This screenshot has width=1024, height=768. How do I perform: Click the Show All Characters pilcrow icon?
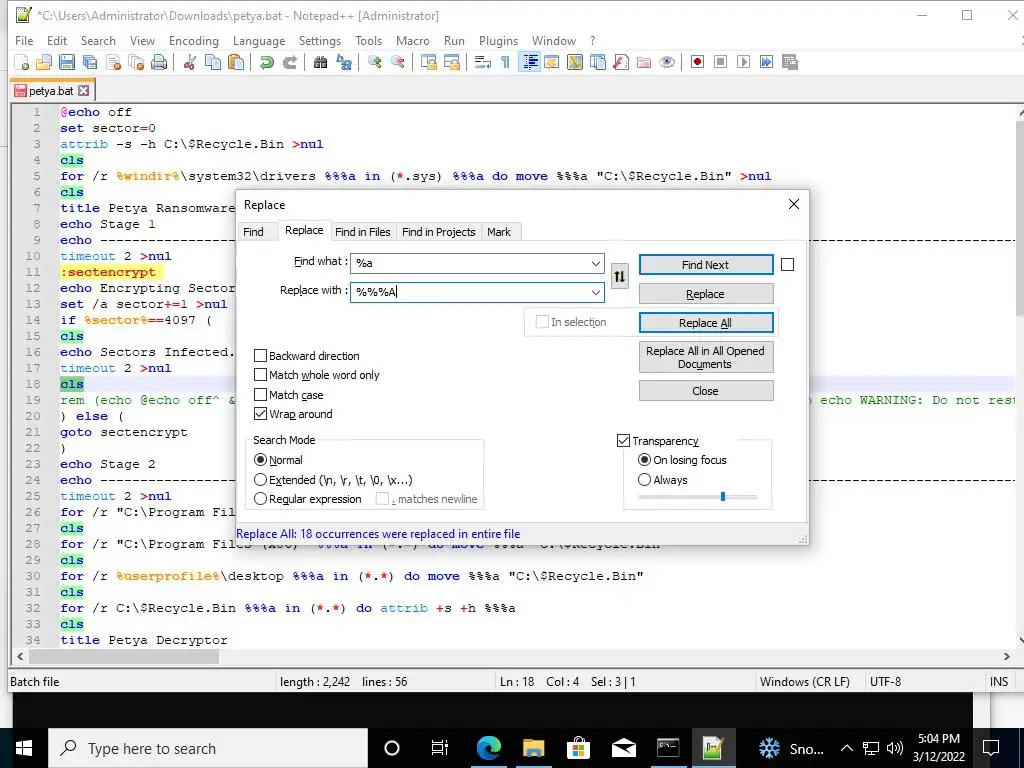(505, 63)
